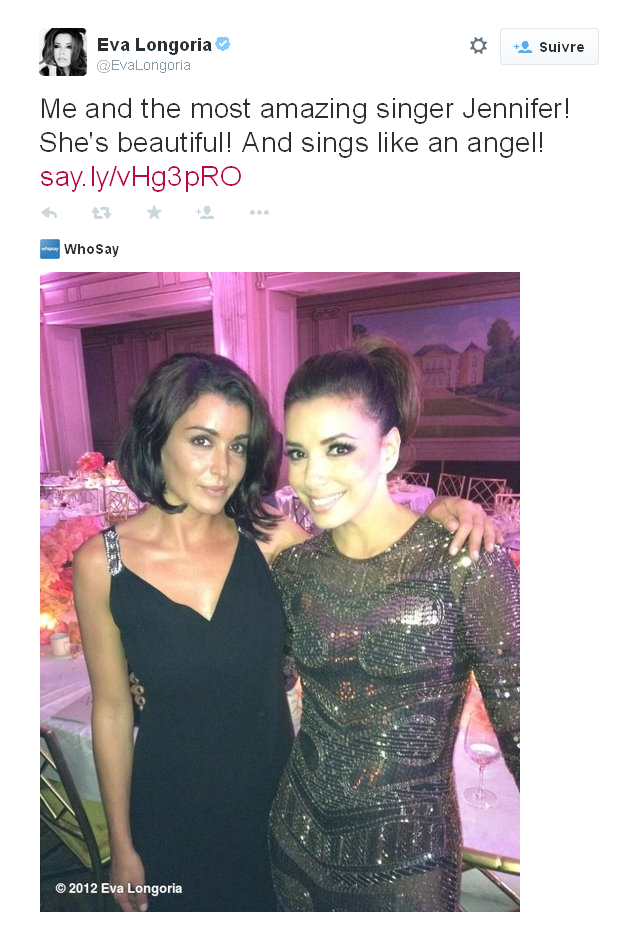This screenshot has width=640, height=930.
Task: Open the gear settings menu beside Suivre
Action: tap(478, 46)
